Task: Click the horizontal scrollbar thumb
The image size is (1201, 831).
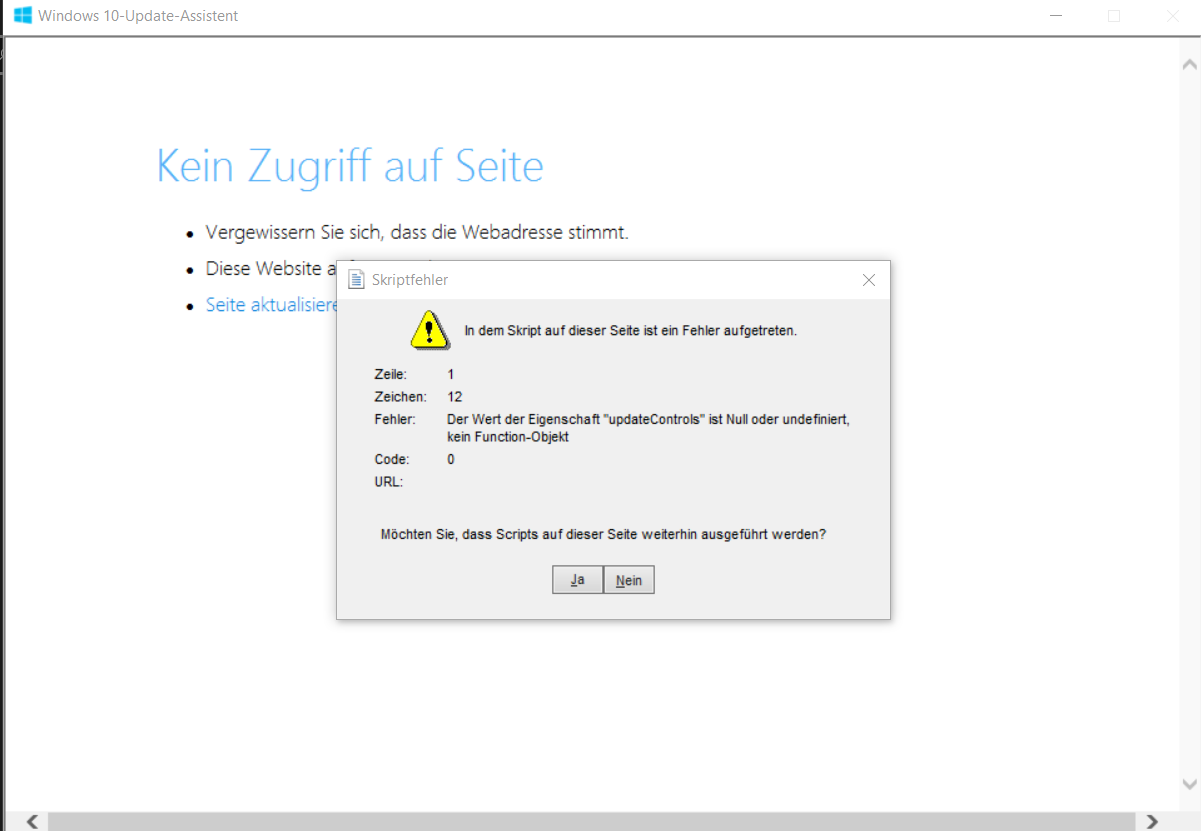Action: coord(591,821)
